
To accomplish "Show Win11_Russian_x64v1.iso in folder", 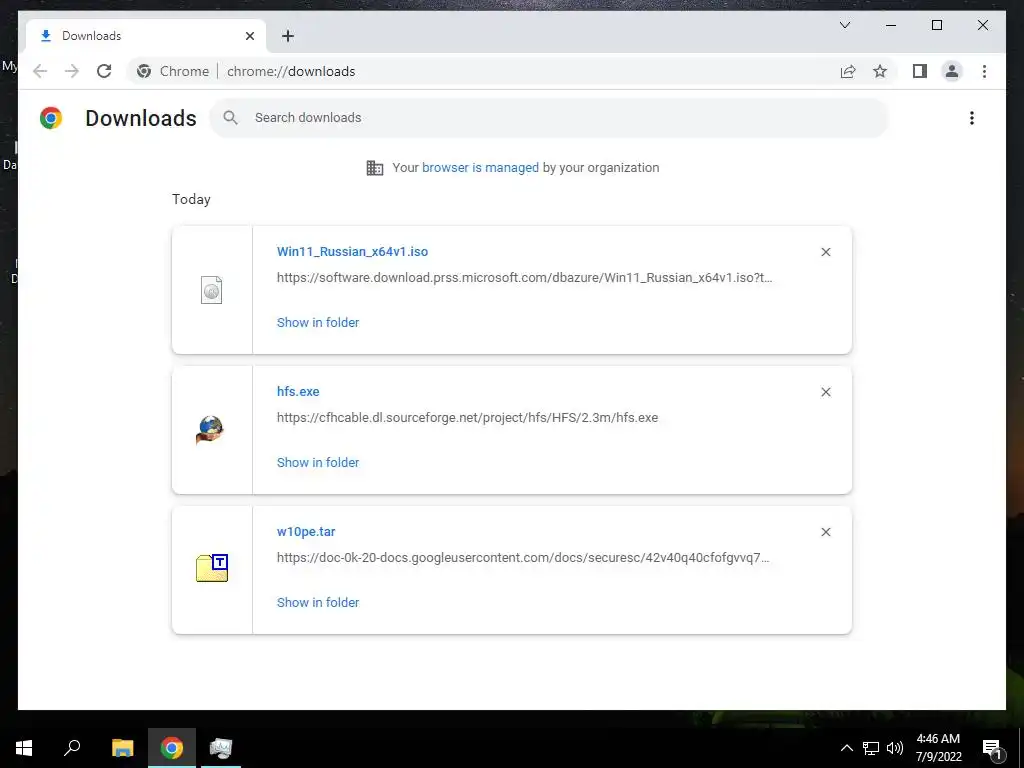I will [x=318, y=322].
